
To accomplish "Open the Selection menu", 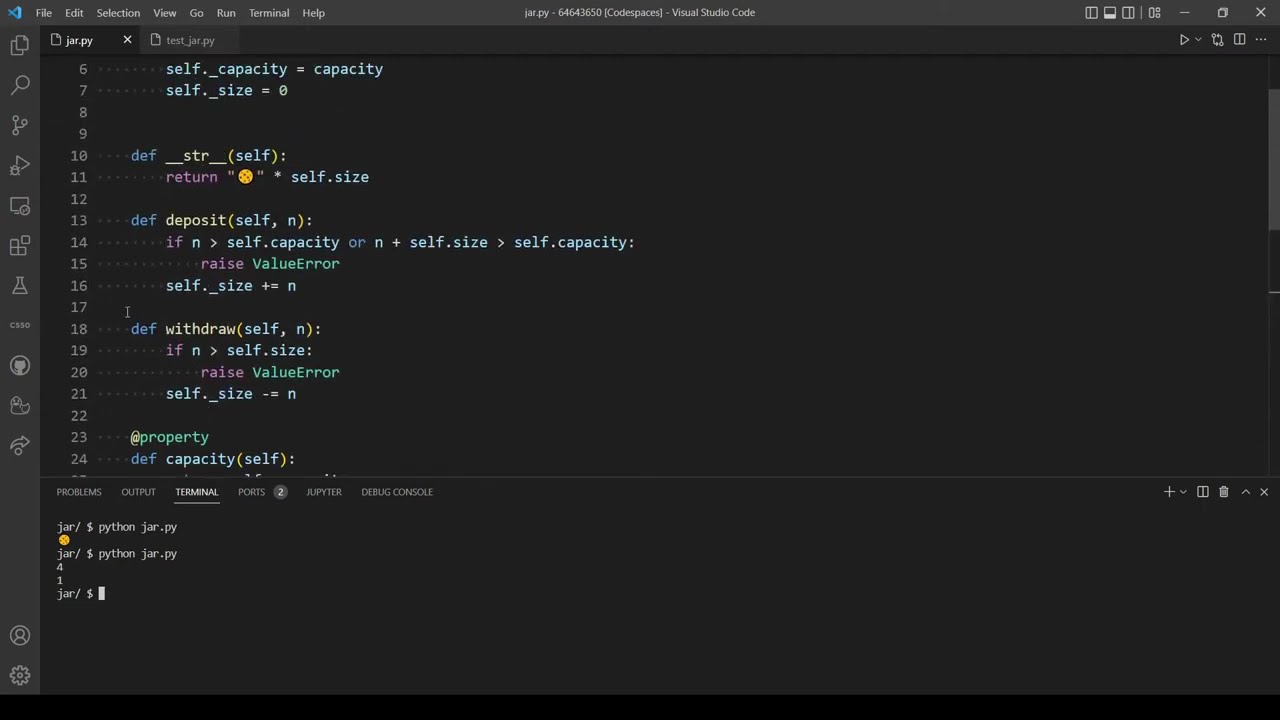I will coord(118,13).
